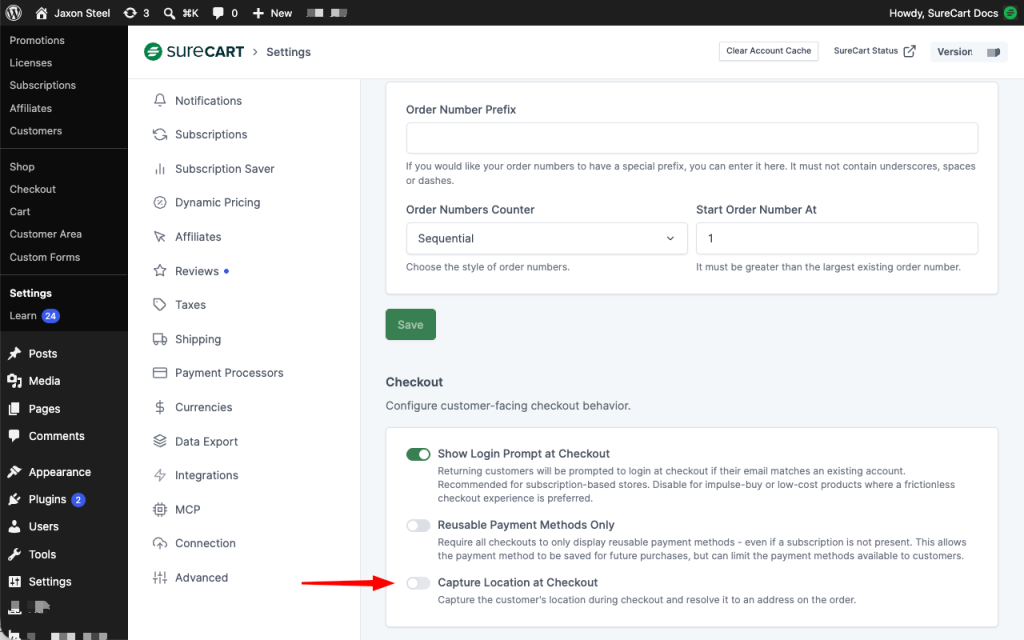
Task: Disable Show Login Prompt at Checkout toggle
Action: pyautogui.click(x=418, y=454)
